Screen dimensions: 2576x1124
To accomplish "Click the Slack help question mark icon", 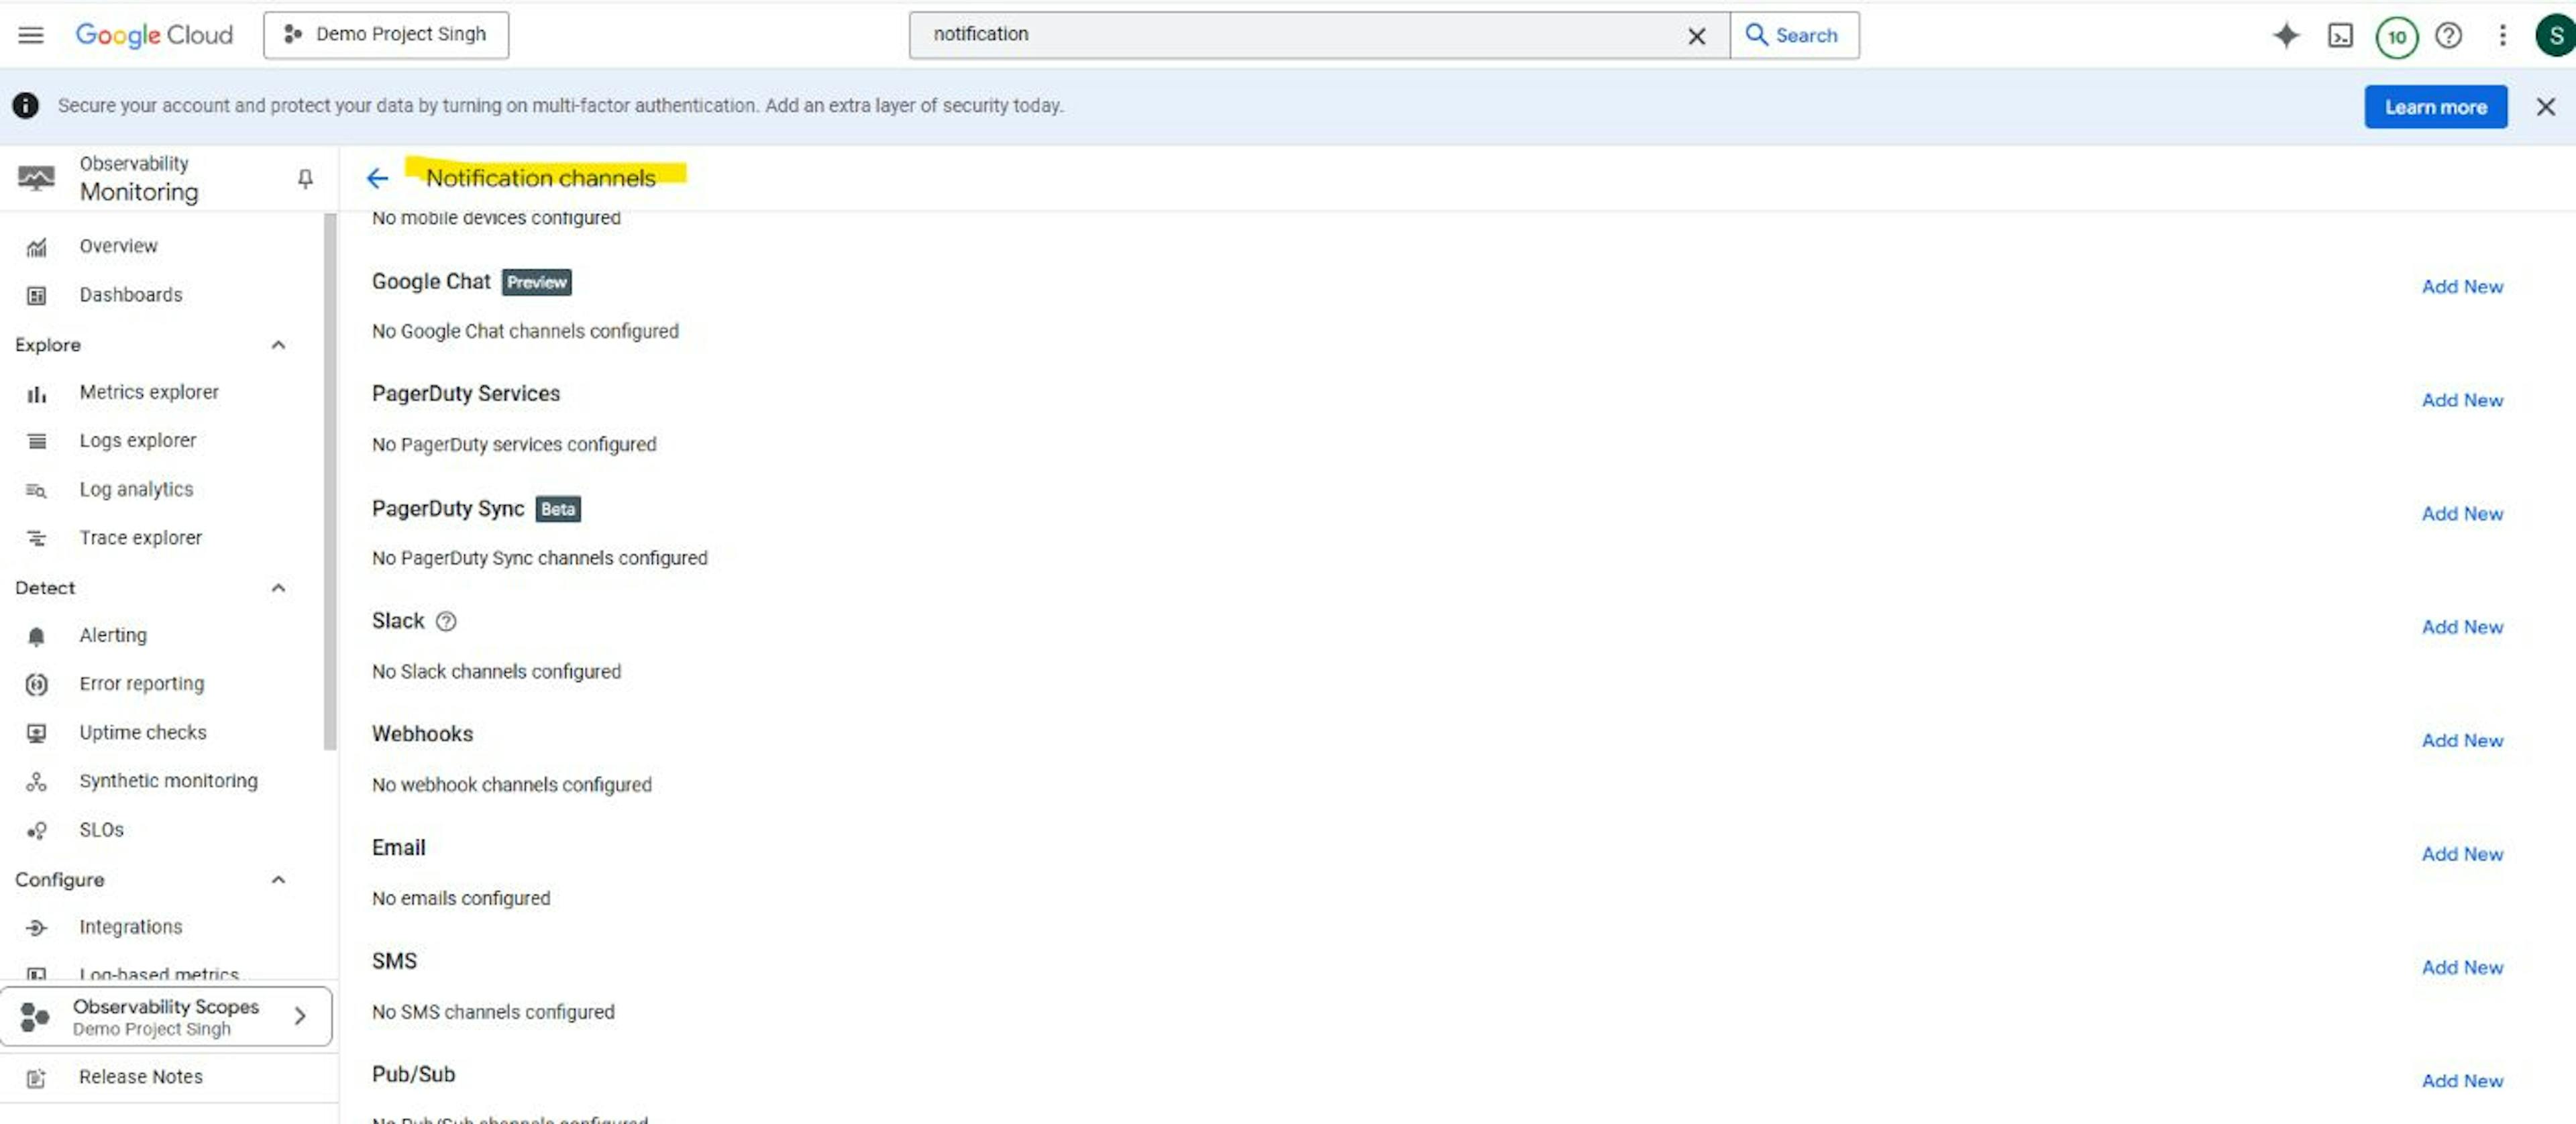I will coord(445,620).
